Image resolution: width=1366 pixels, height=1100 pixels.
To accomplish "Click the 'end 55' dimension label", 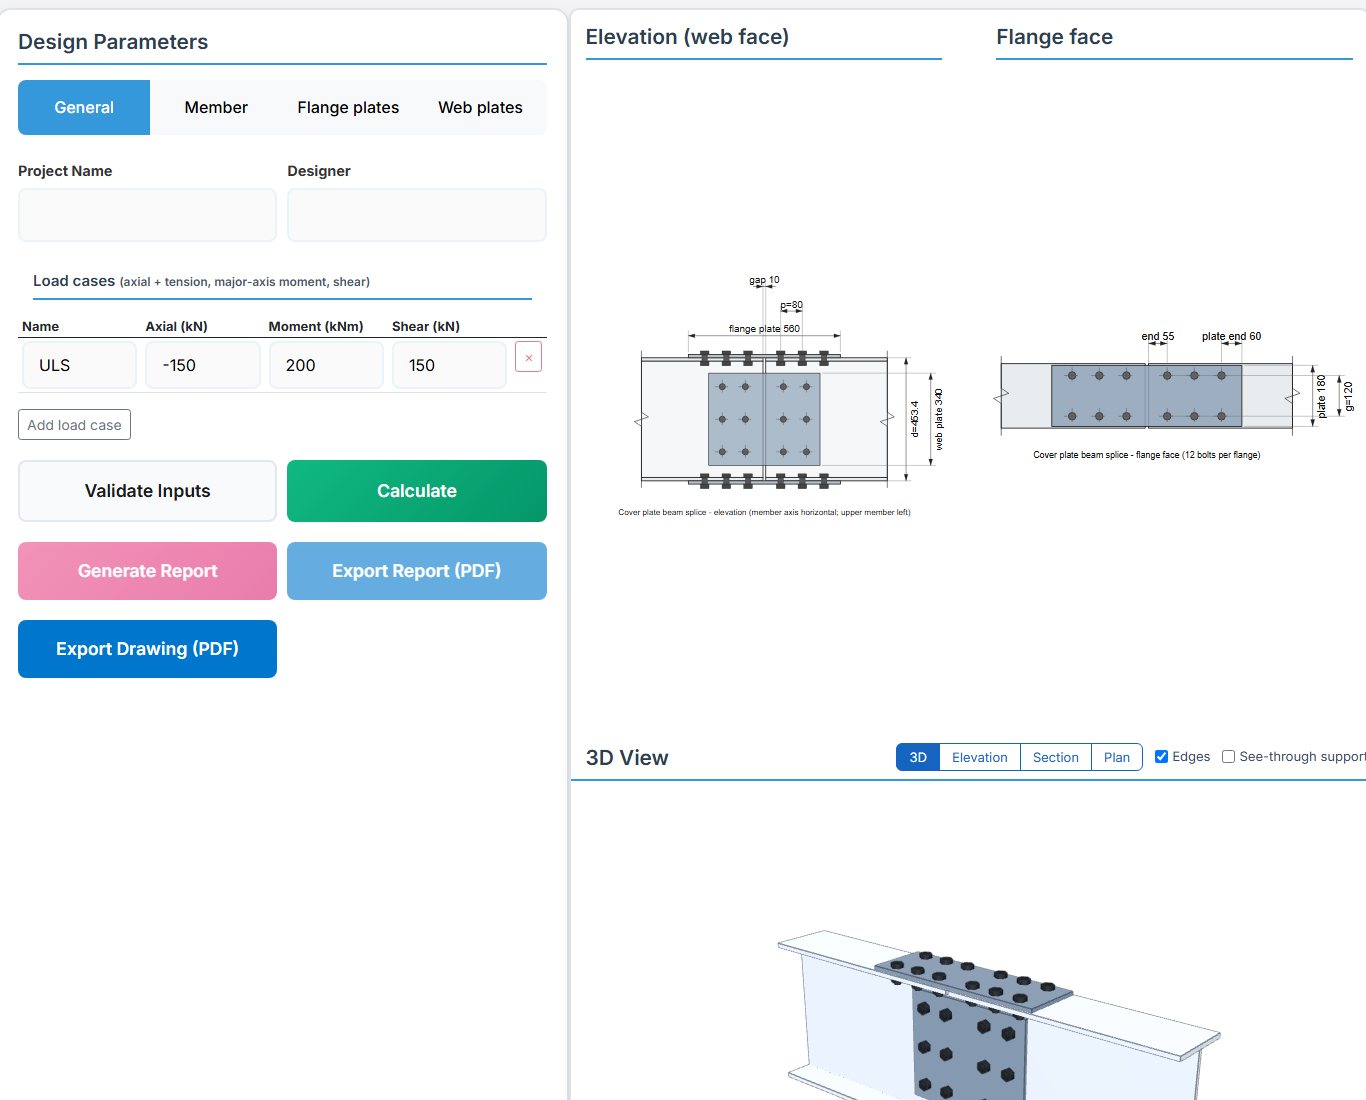I will click(1158, 337).
